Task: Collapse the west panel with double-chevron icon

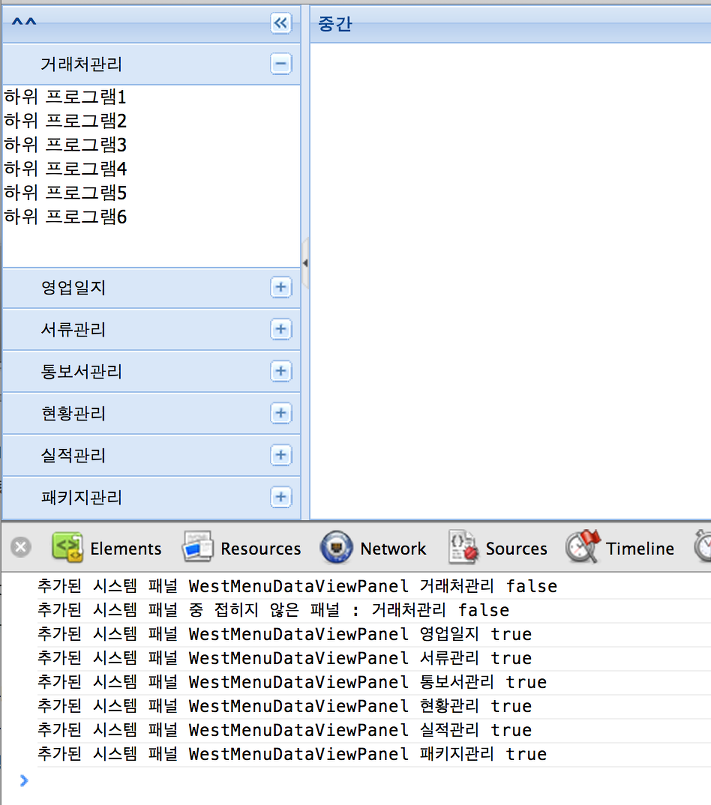Action: click(x=281, y=23)
